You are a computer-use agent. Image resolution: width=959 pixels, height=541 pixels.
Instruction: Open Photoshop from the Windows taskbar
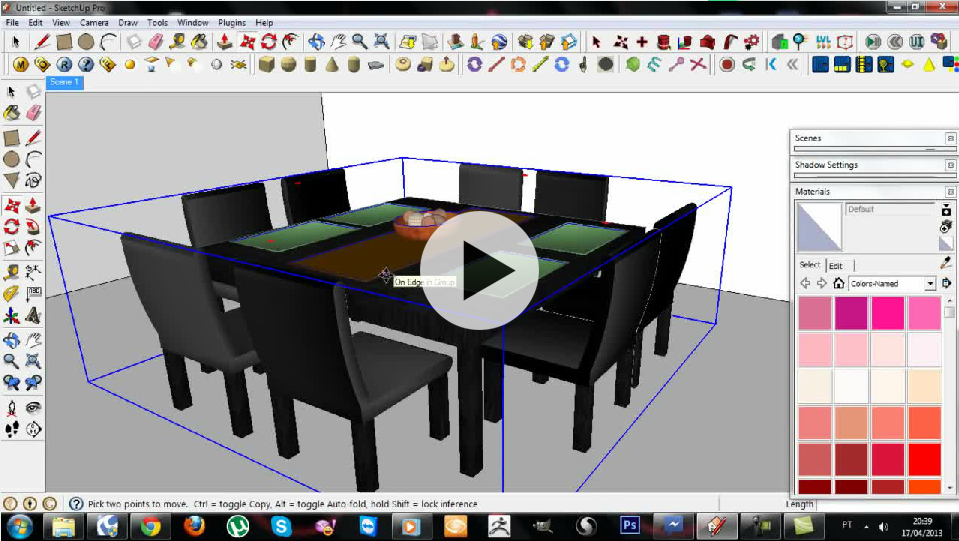tap(630, 525)
